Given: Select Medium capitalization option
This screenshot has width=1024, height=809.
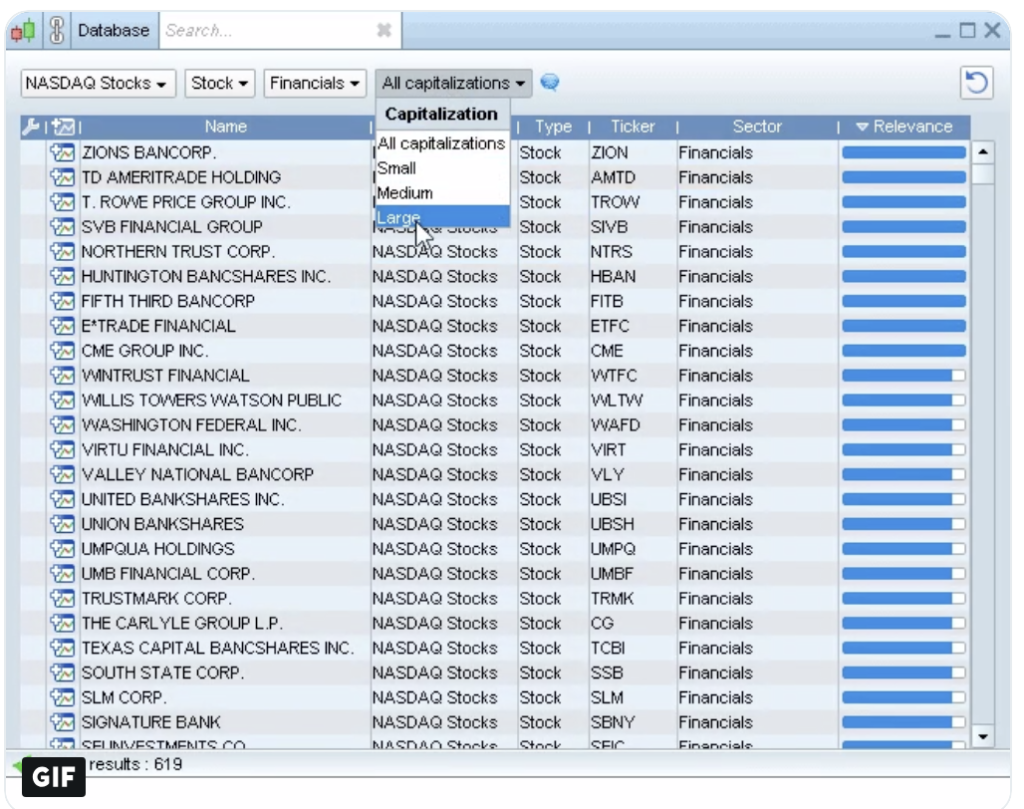Looking at the screenshot, I should coord(441,193).
